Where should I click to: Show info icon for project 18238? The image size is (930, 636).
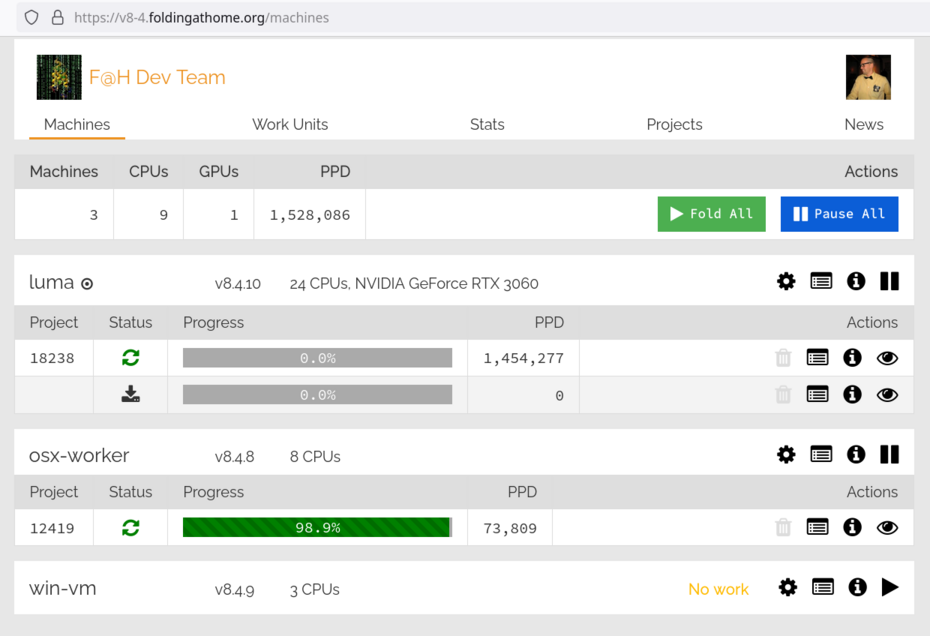pyautogui.click(x=852, y=358)
